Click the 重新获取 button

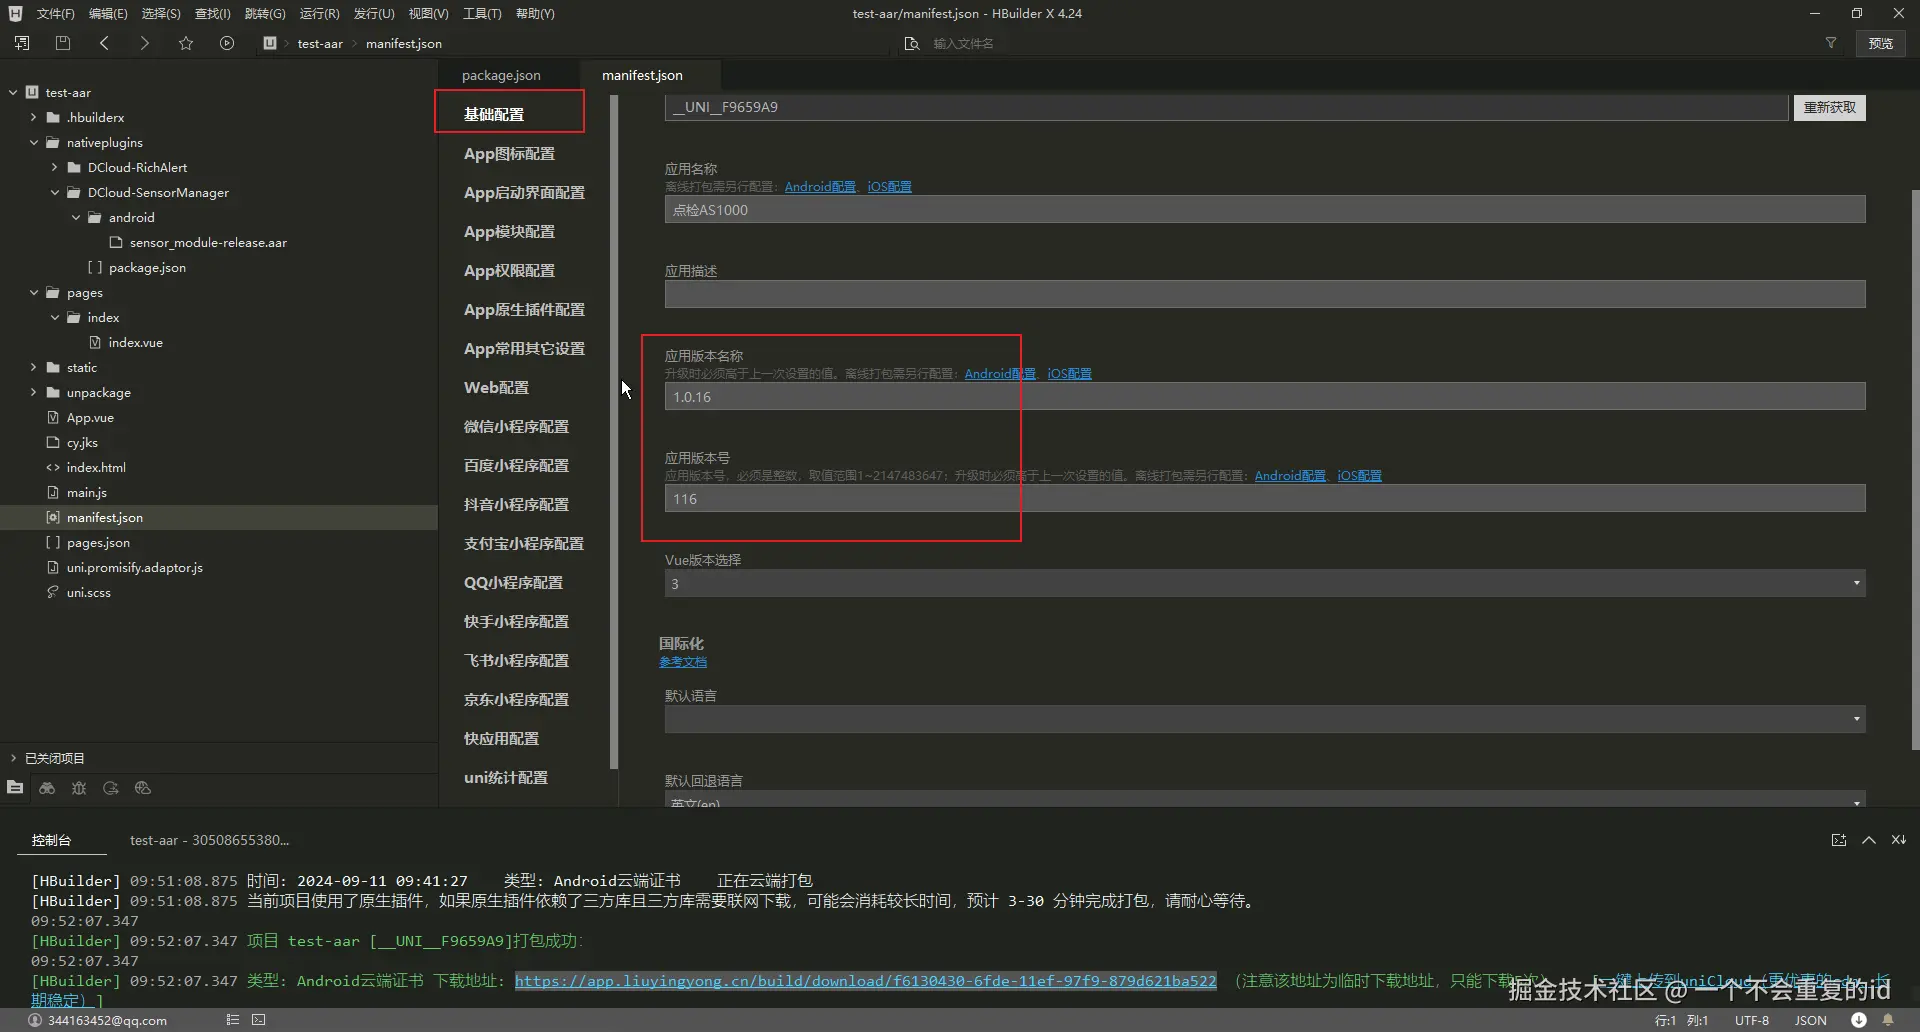tap(1829, 107)
